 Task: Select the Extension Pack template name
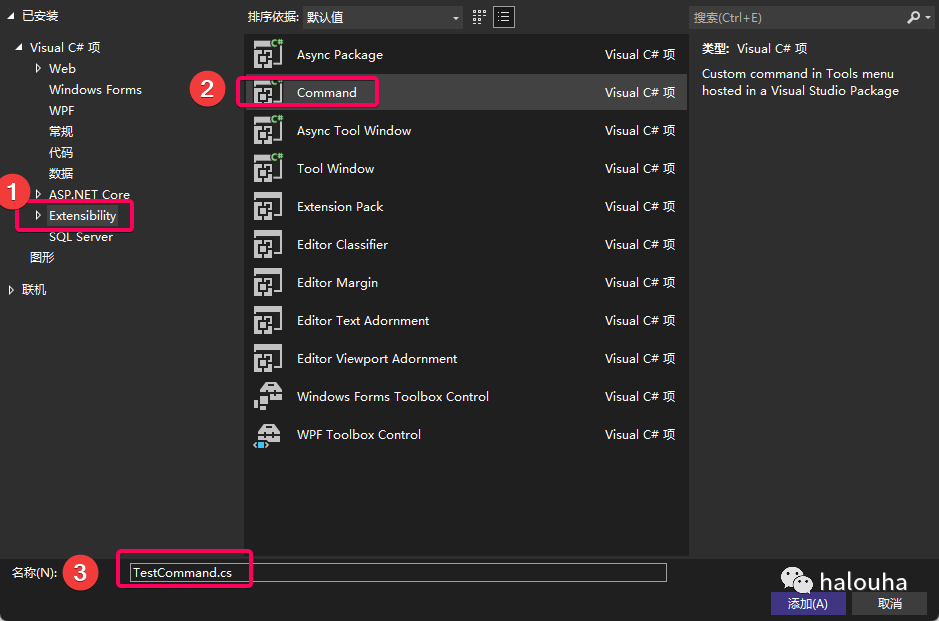(340, 207)
